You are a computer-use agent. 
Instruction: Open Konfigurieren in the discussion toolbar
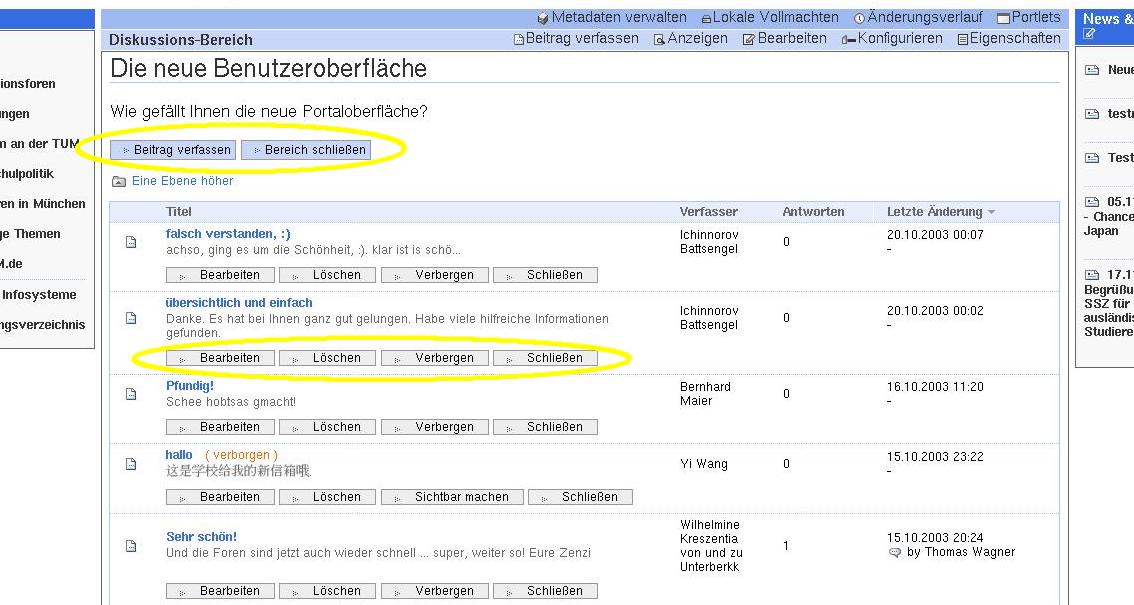[892, 38]
